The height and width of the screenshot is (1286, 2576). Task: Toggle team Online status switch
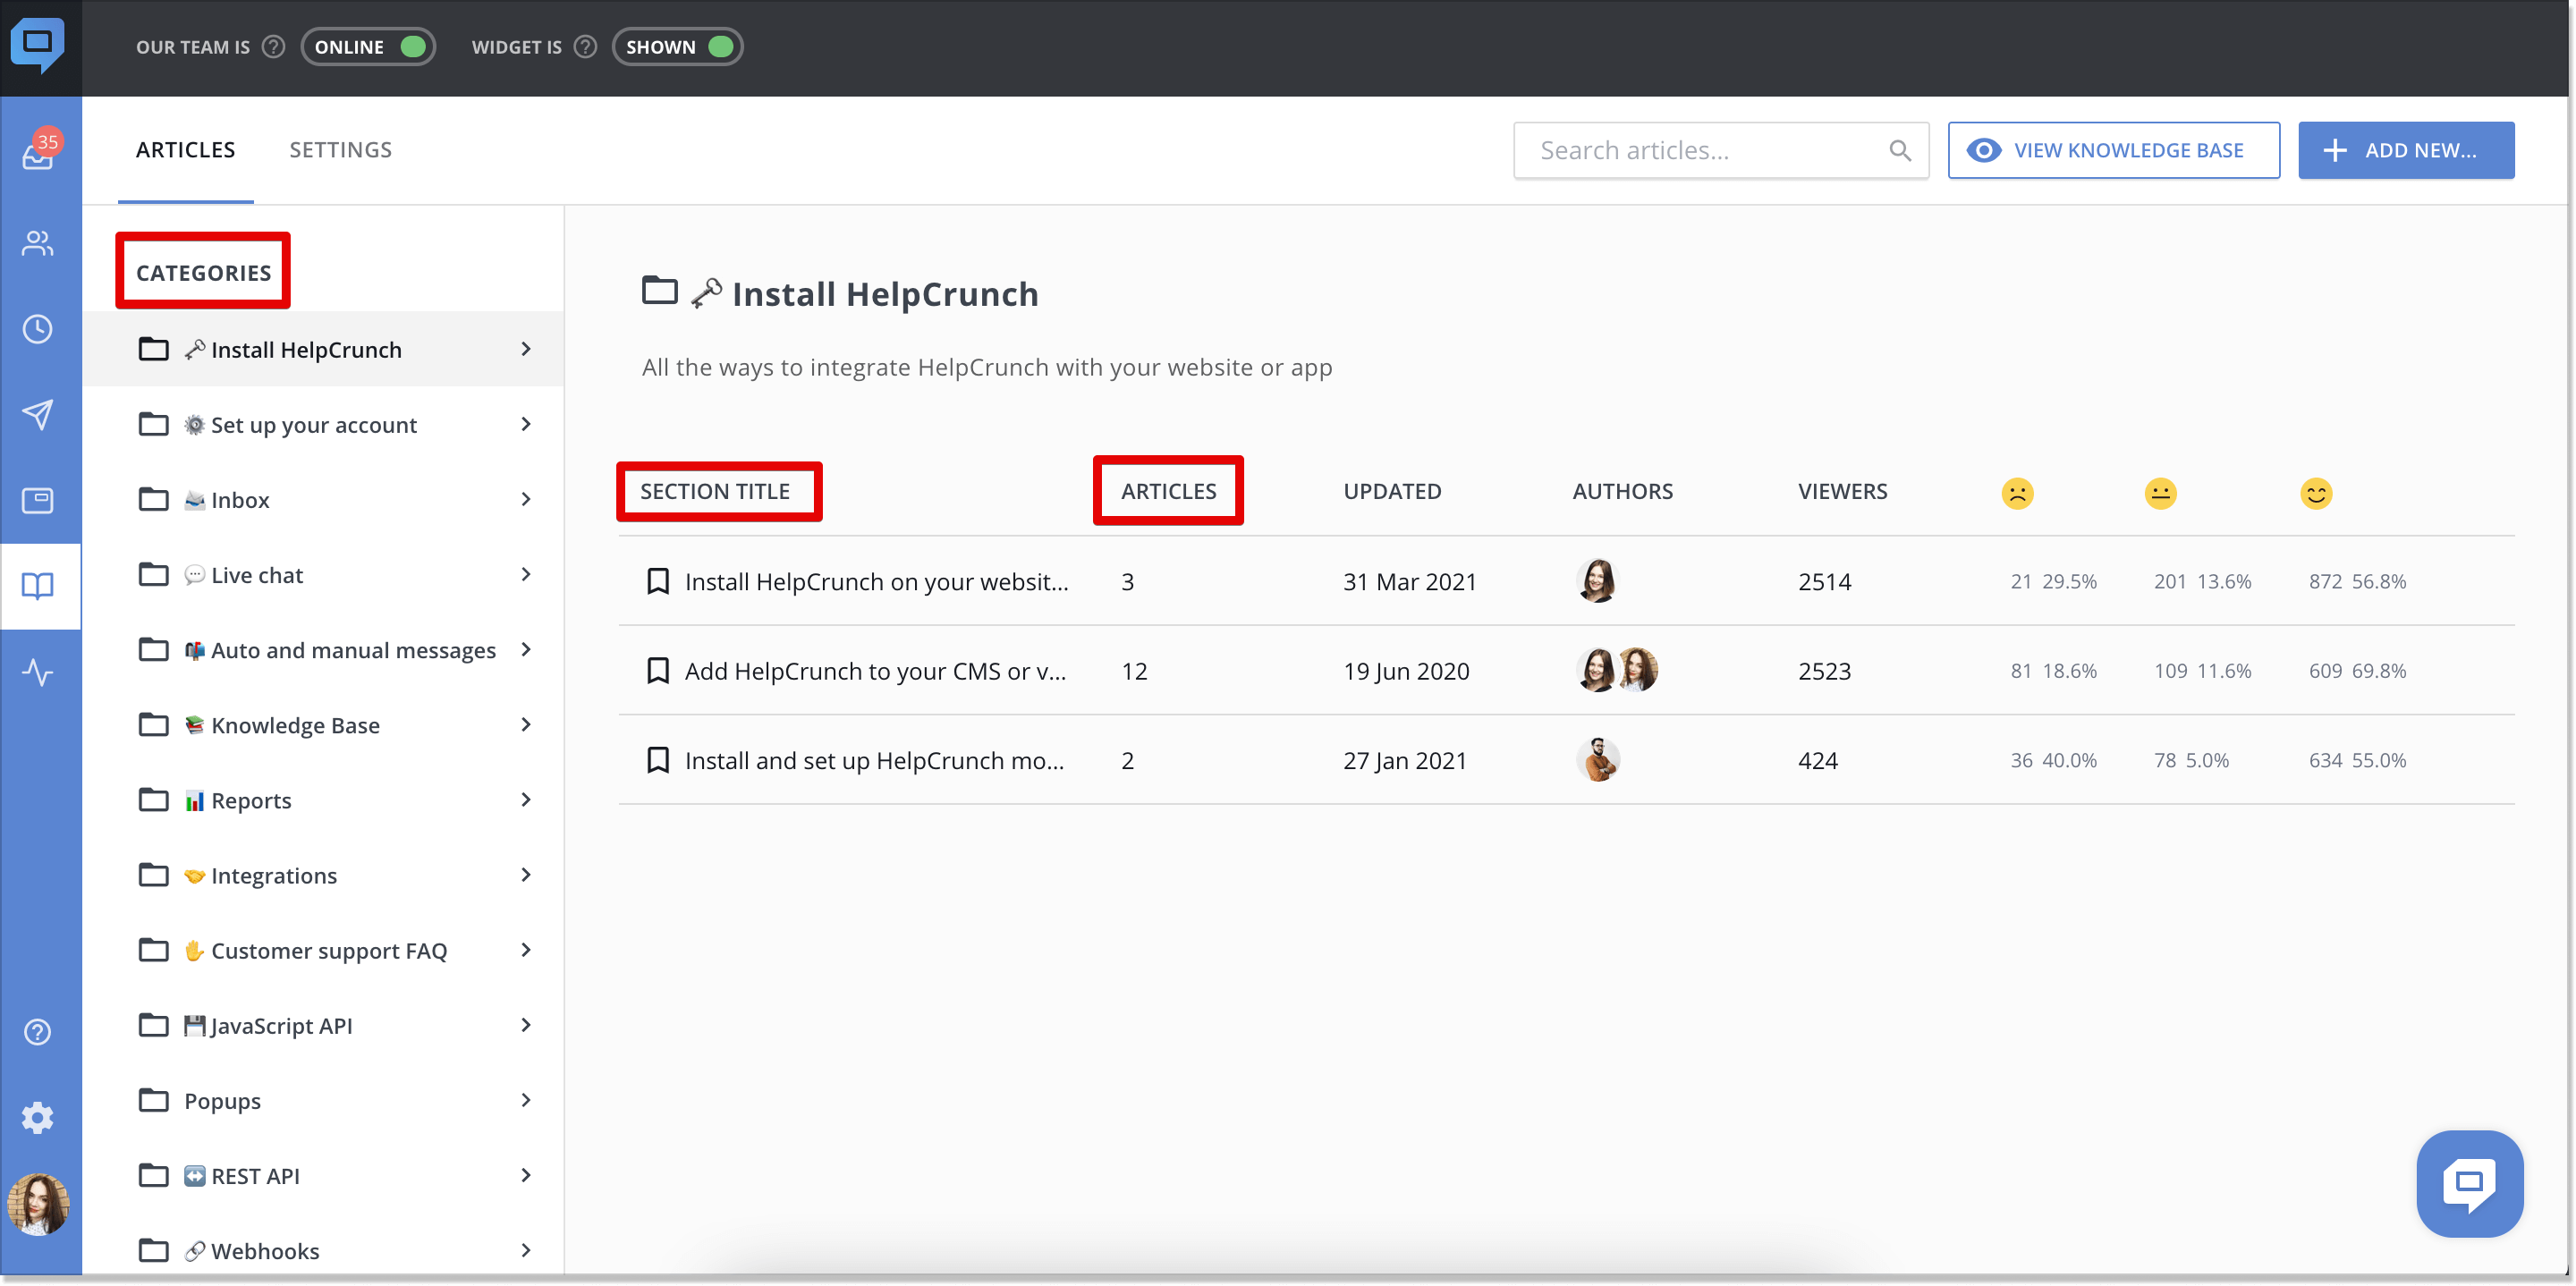pyautogui.click(x=368, y=47)
